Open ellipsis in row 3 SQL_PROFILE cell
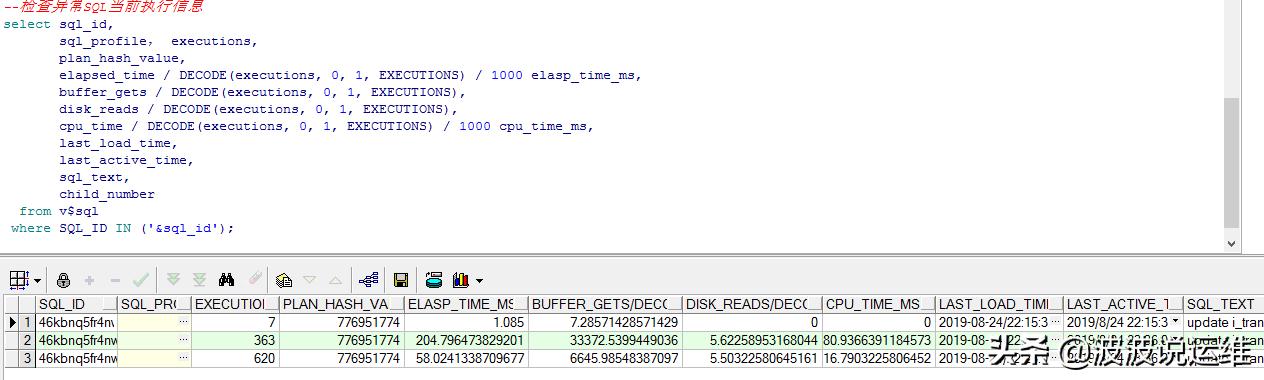This screenshot has height=380, width=1264. point(182,358)
